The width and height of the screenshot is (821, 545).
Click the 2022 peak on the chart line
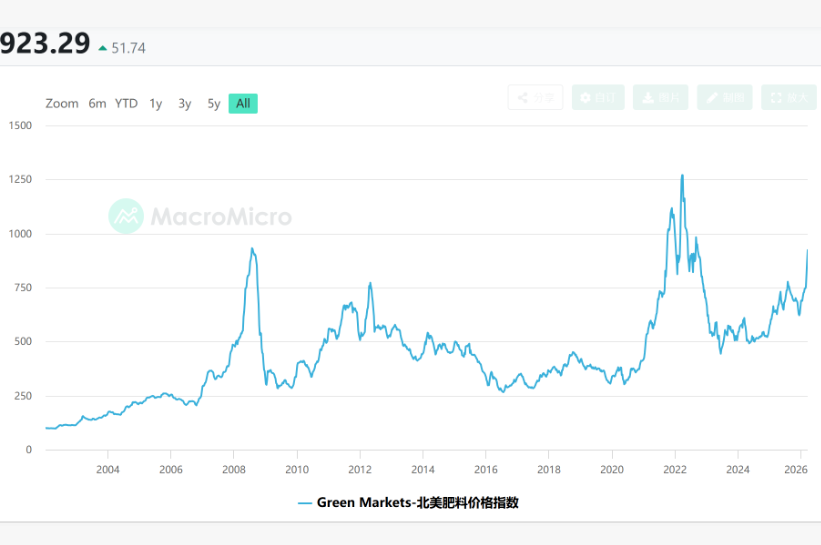tap(682, 176)
